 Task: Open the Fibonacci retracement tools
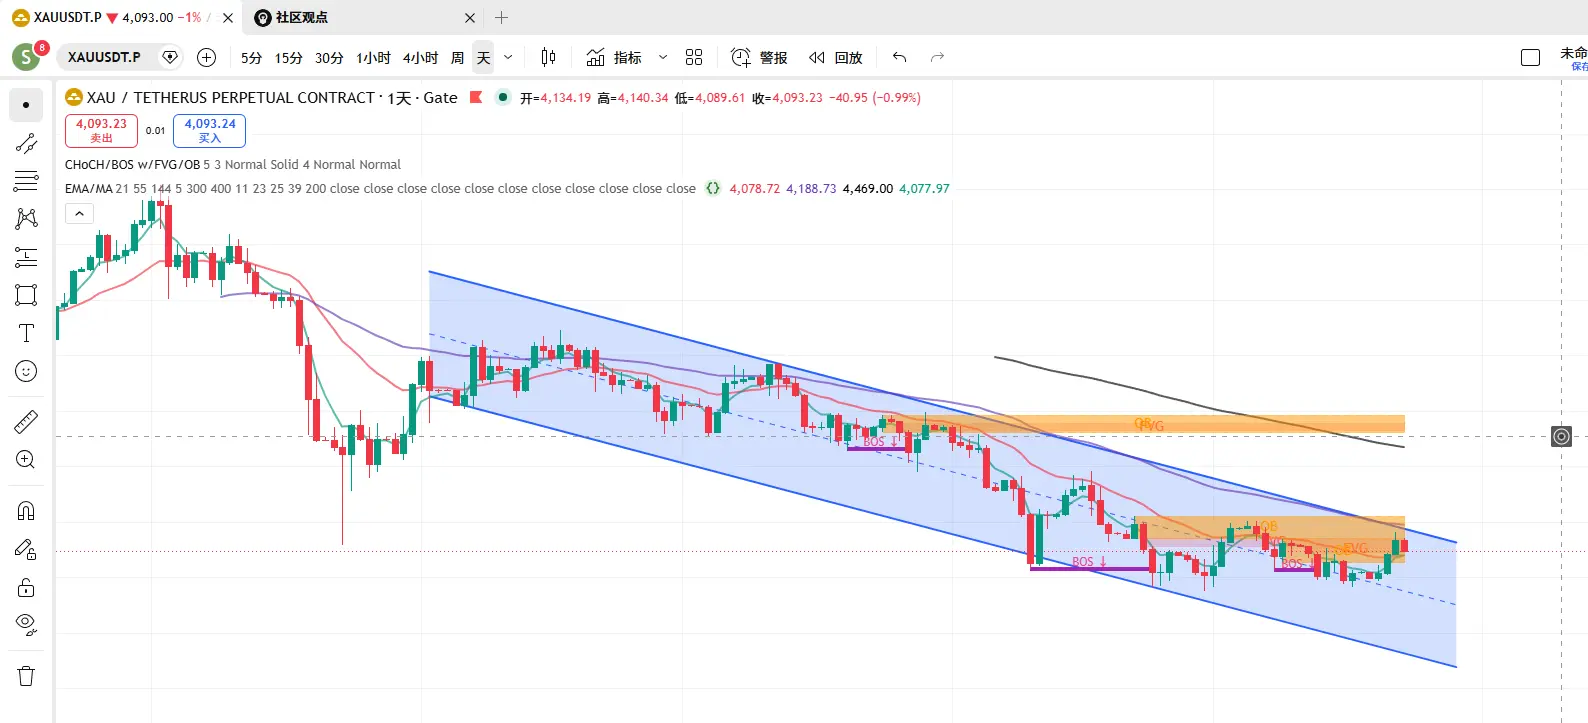click(x=26, y=181)
